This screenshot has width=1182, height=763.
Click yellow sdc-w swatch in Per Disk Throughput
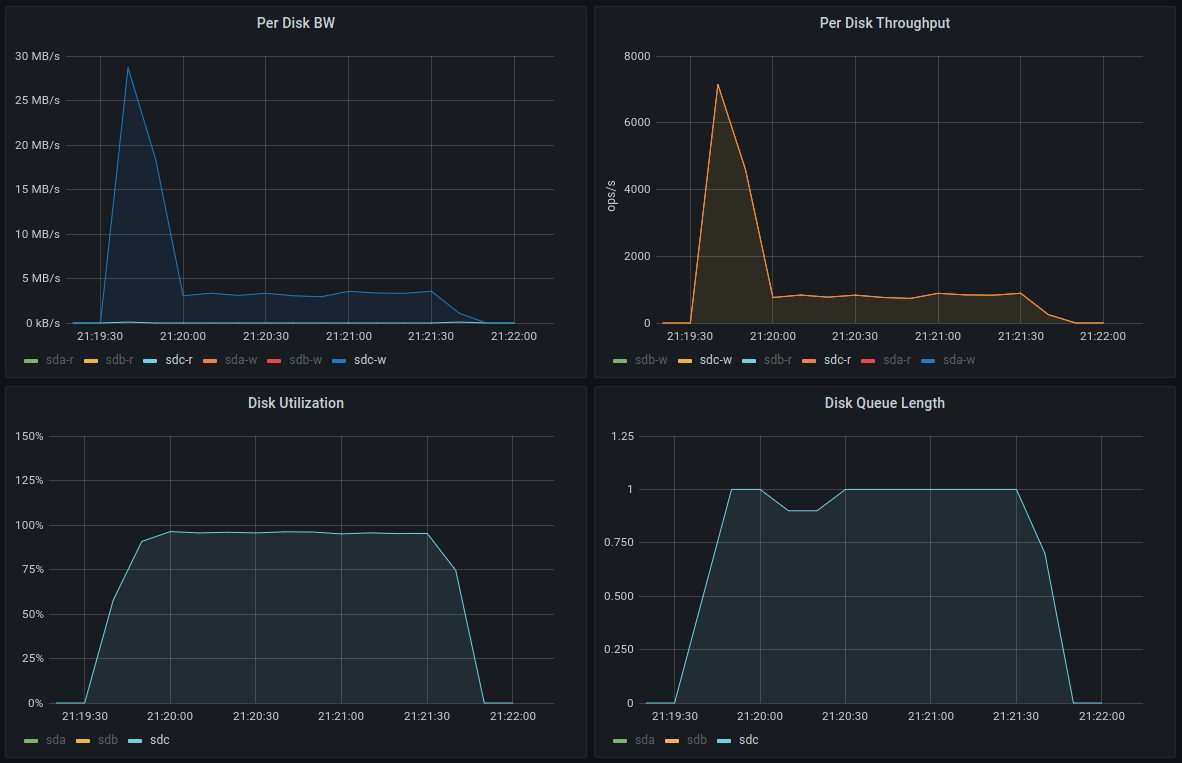click(684, 361)
